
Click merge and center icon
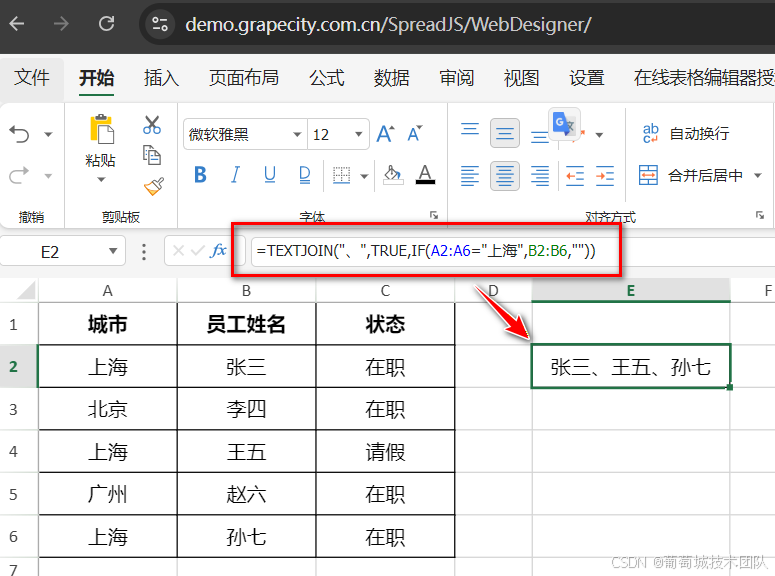tap(648, 175)
